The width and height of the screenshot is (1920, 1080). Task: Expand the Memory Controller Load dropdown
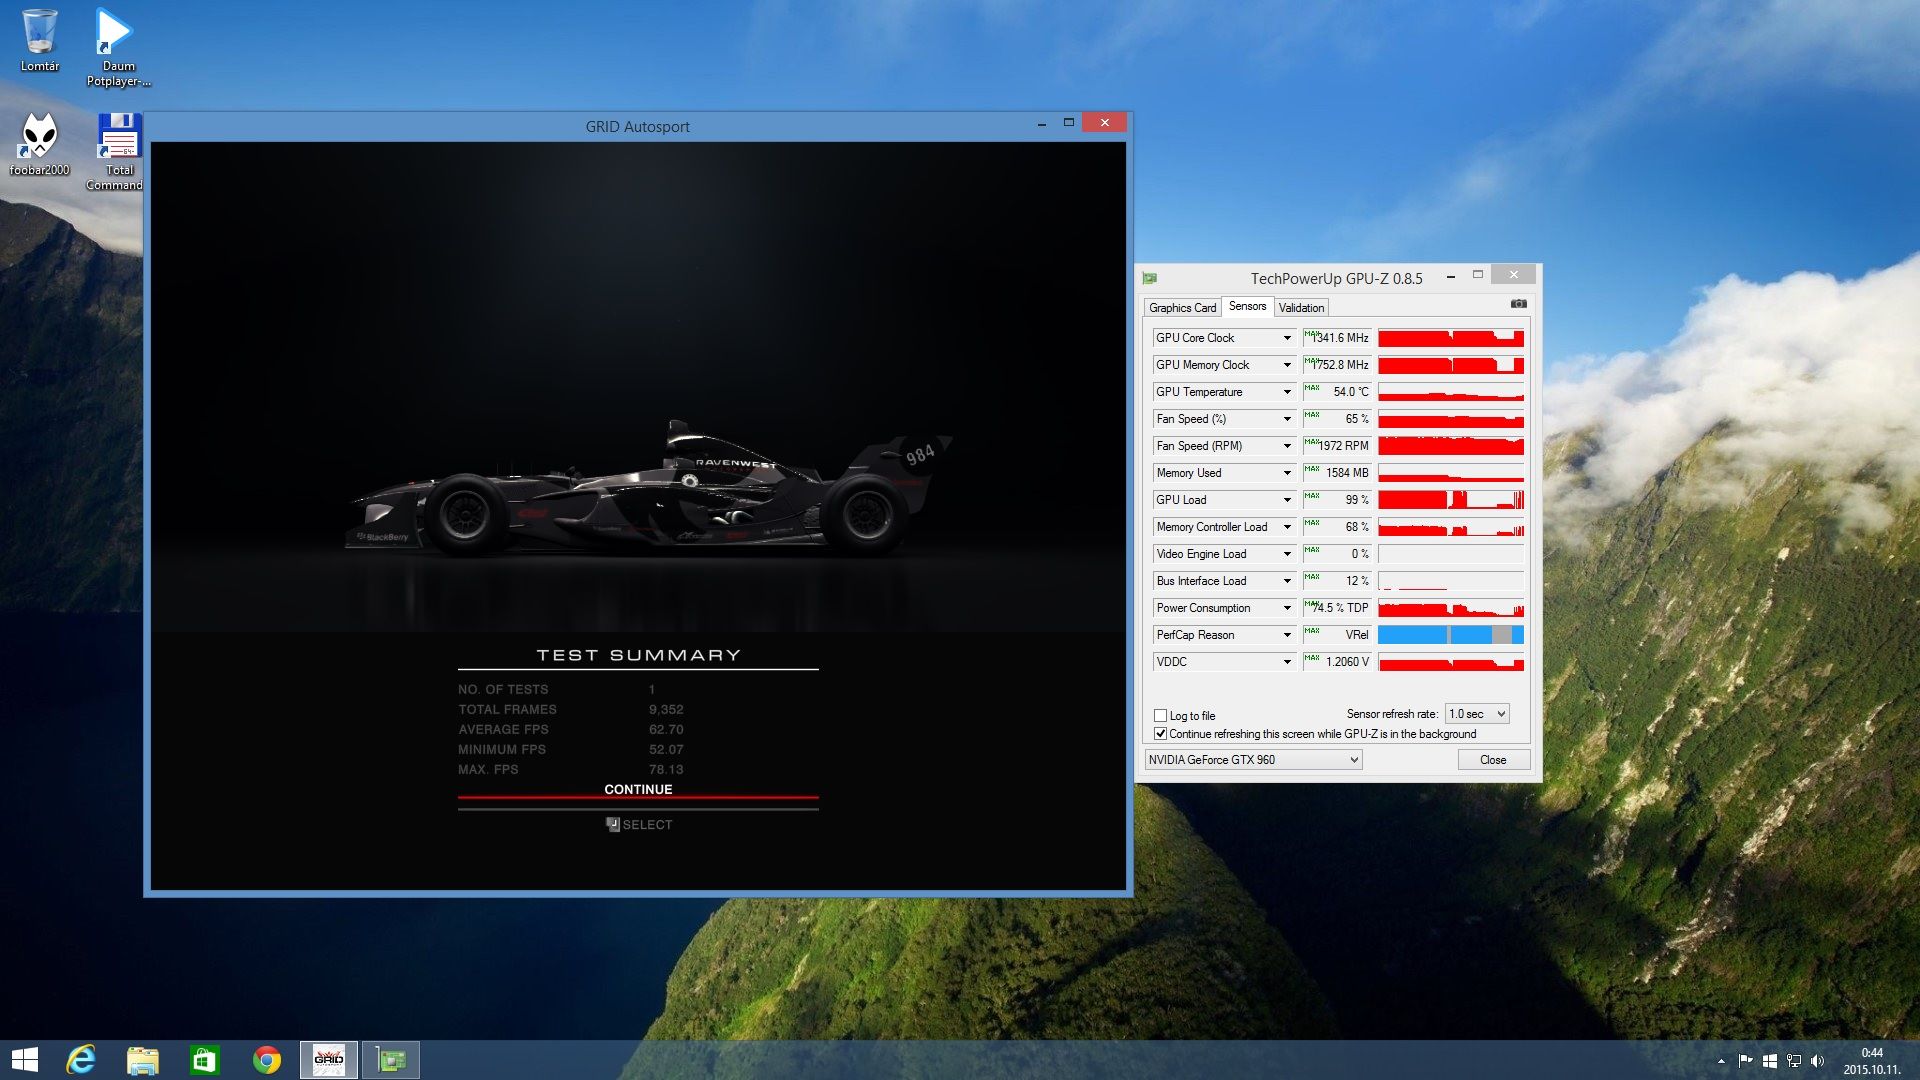[x=1287, y=527]
